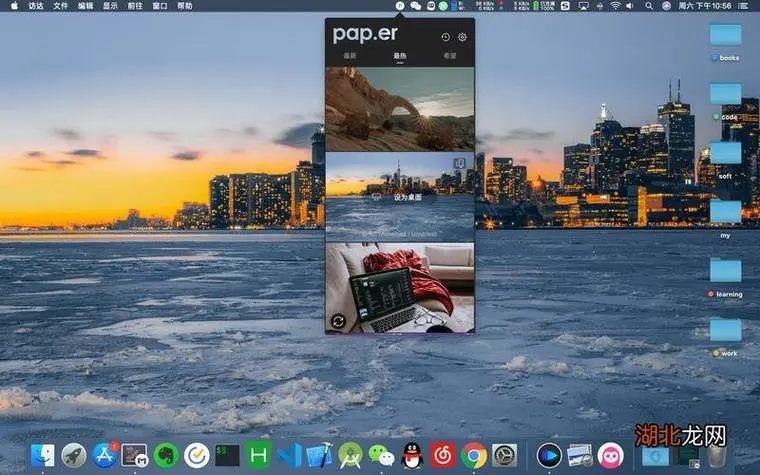Open the QQ penguin app in Dock

(x=412, y=456)
